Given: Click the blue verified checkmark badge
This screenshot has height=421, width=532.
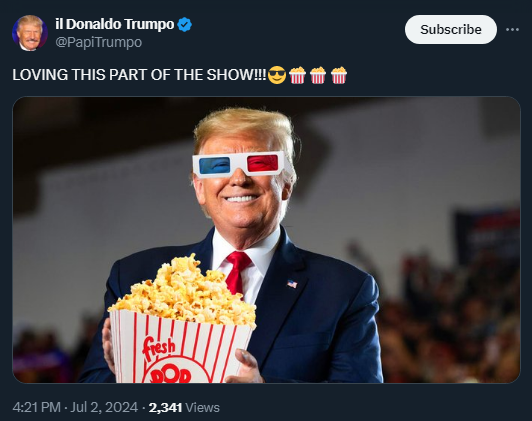Looking at the screenshot, I should coord(185,24).
